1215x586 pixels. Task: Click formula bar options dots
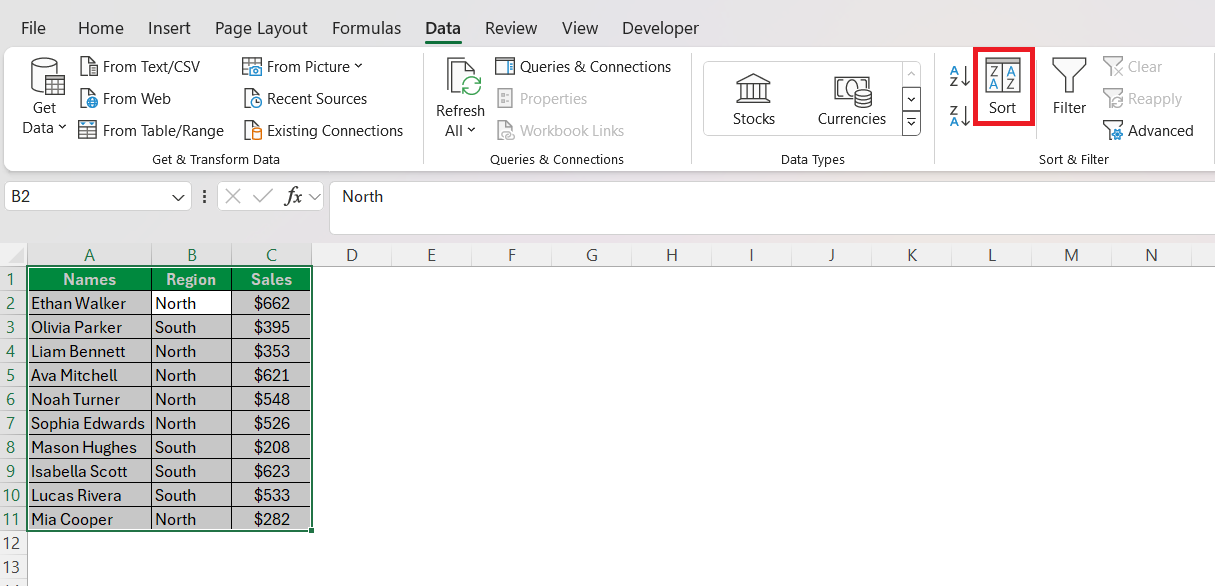pyautogui.click(x=205, y=197)
